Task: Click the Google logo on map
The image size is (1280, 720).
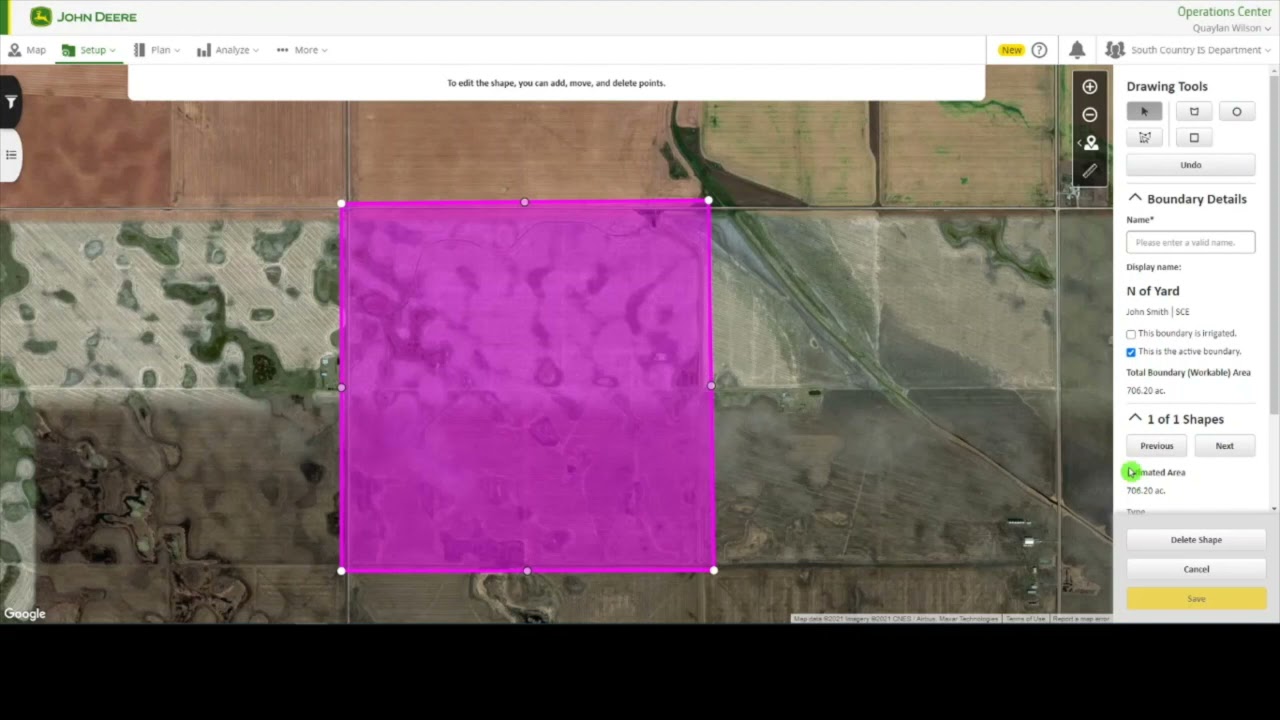Action: [x=25, y=614]
